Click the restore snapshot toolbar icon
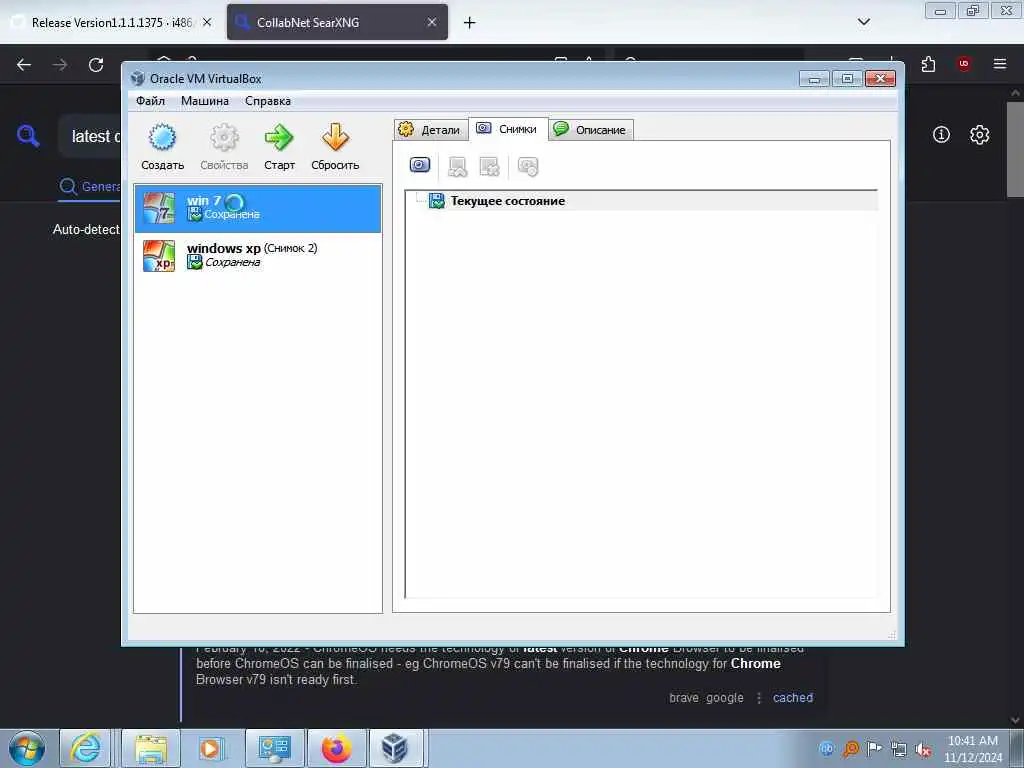The height and width of the screenshot is (768, 1024). (457, 167)
